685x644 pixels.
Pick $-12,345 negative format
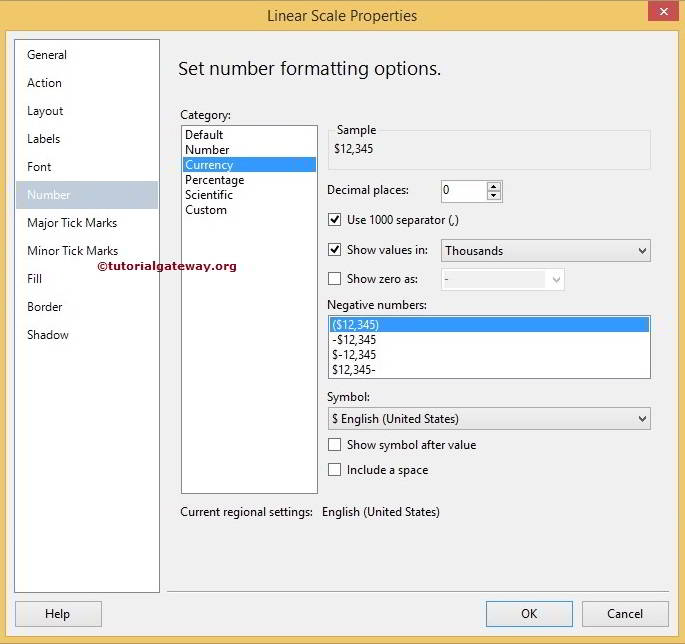[x=489, y=355]
